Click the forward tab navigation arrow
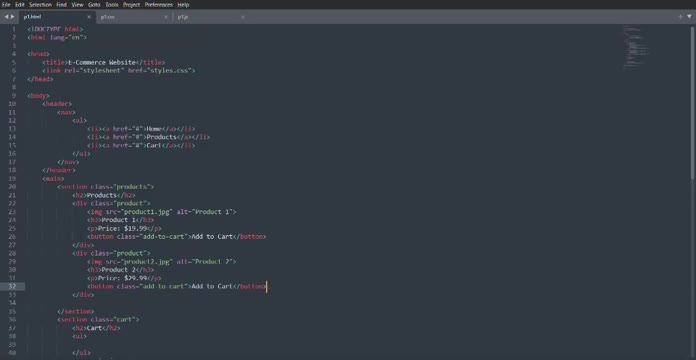Screen dimensions: 696x360 point(12,17)
